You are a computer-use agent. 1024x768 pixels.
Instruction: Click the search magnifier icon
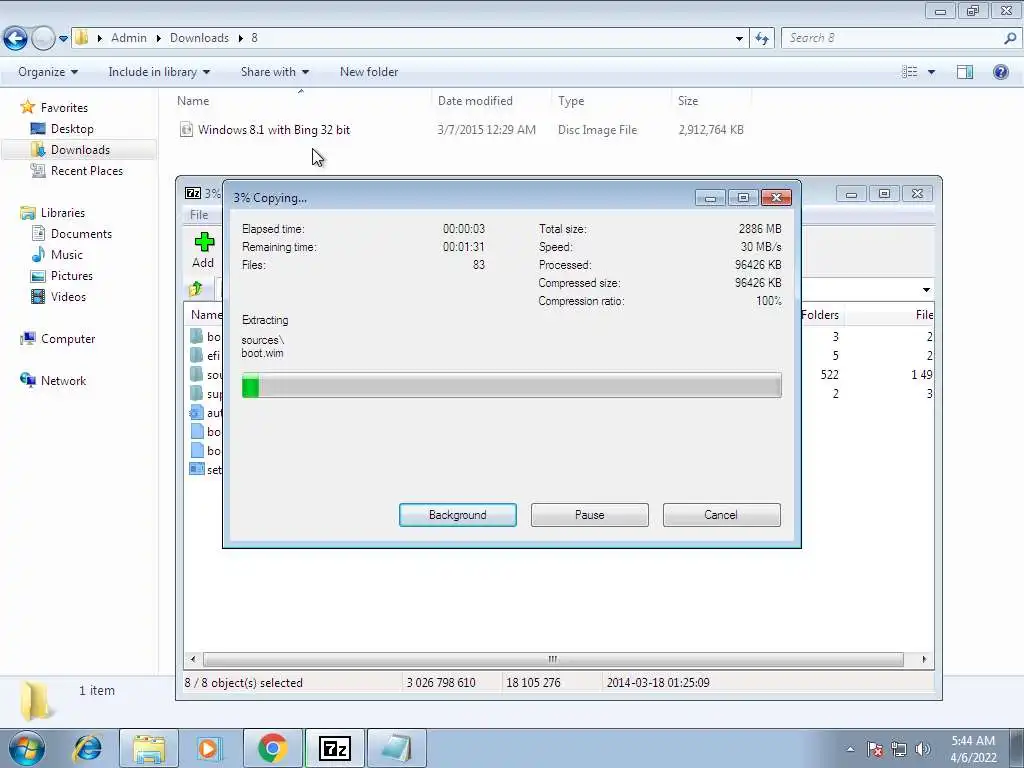pos(1010,38)
